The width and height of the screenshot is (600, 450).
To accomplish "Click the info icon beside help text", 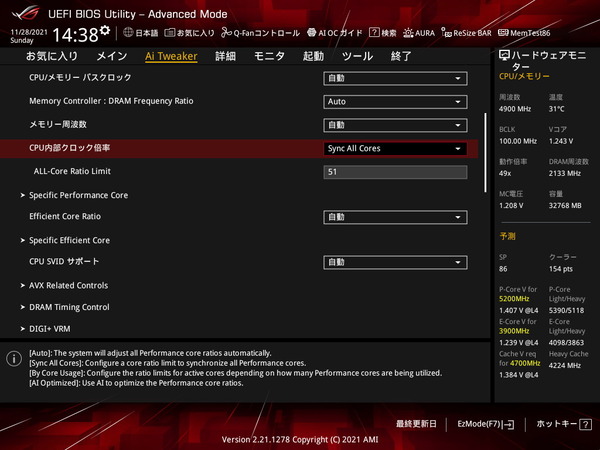I will pos(14,359).
